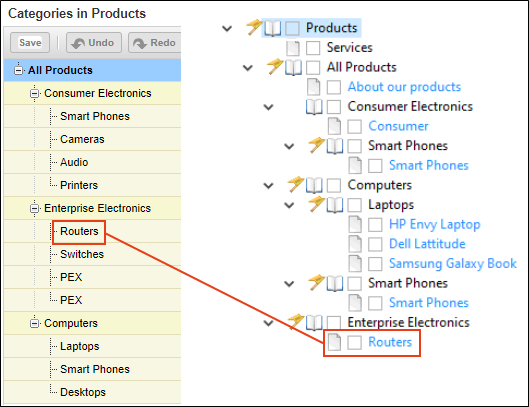Click the book icon beside Enterprise Electronics folder
Viewport: 529px width, 407px height.
click(x=314, y=323)
